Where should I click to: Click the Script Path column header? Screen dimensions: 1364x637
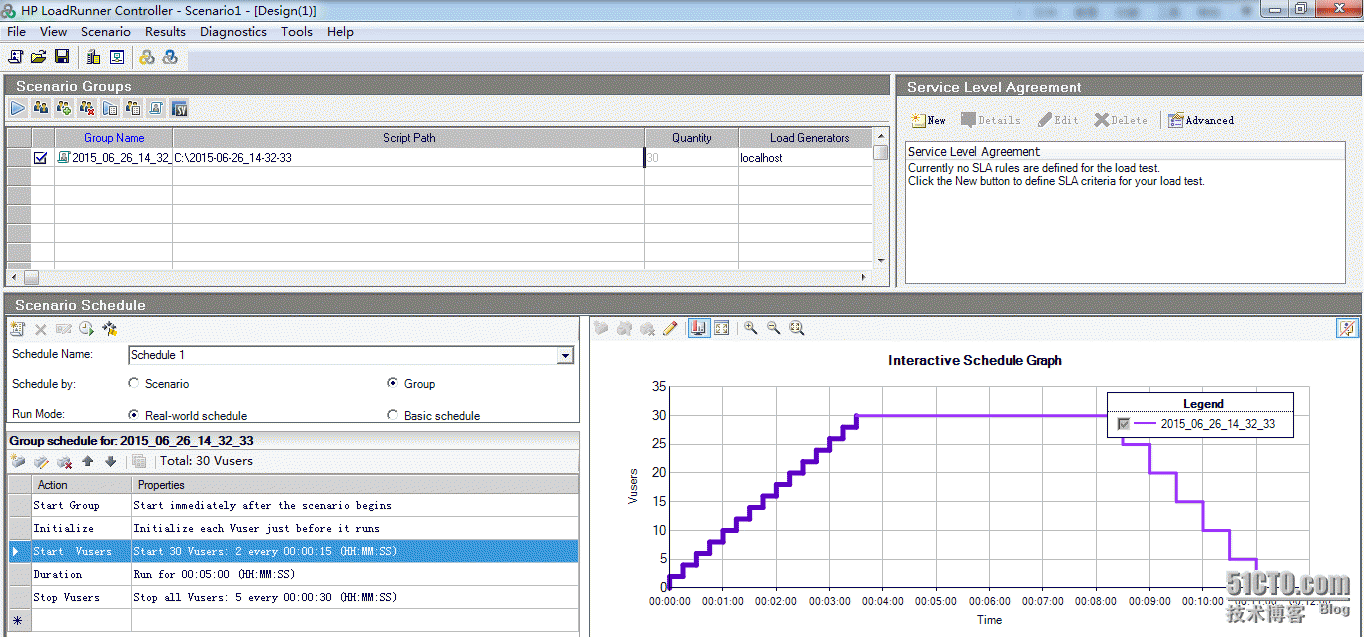click(409, 138)
